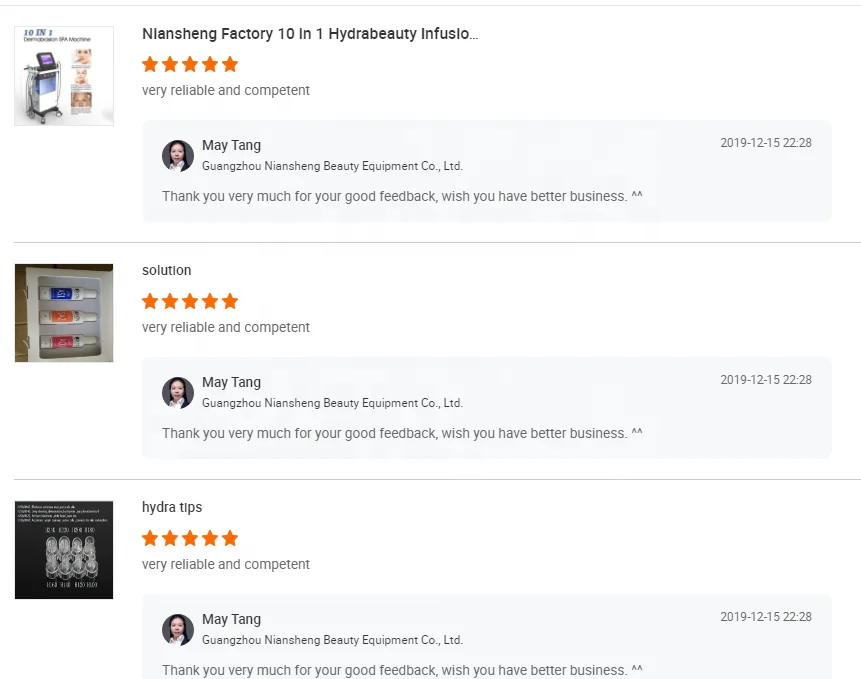Screen dimensions: 861x679
Task: Click May Tang's name in the third reply
Action: (x=231, y=620)
